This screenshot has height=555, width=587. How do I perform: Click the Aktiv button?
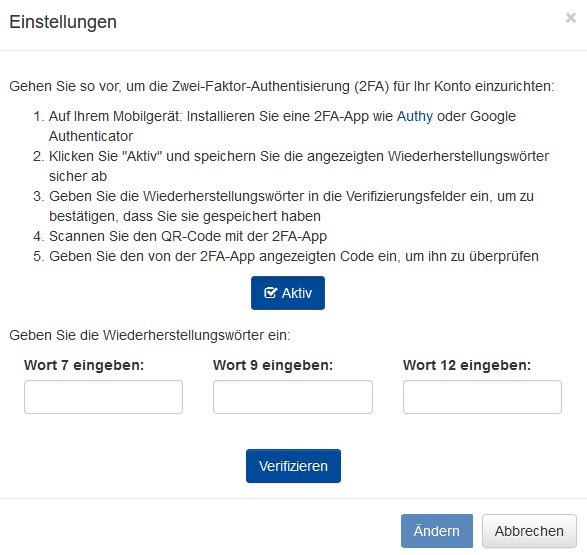pyautogui.click(x=288, y=293)
